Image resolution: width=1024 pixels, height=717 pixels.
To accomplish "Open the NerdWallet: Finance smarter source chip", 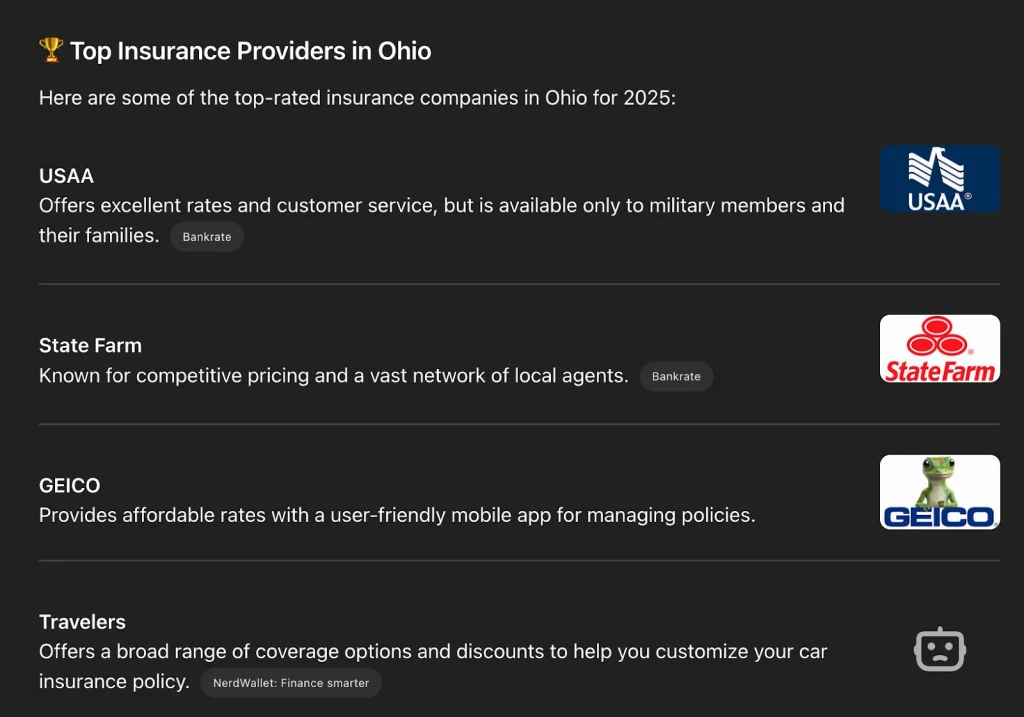I will coord(291,682).
